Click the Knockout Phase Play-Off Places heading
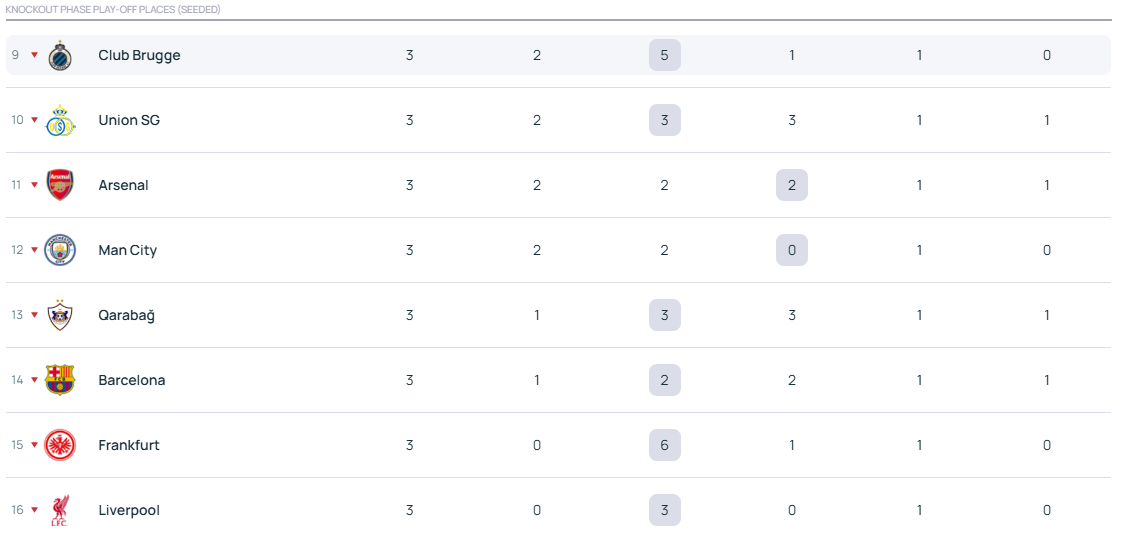Screen dimensions: 1135x543 (x=113, y=9)
